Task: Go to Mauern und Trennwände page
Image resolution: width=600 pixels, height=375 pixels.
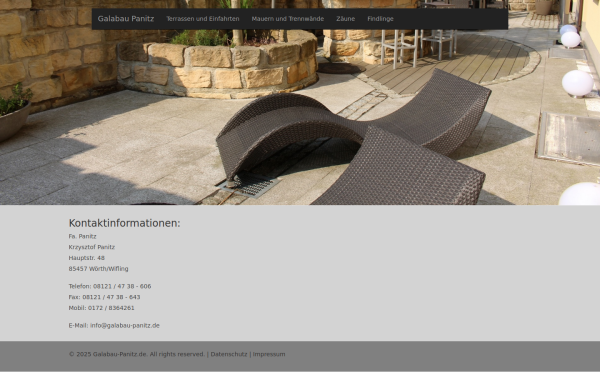Action: [288, 19]
